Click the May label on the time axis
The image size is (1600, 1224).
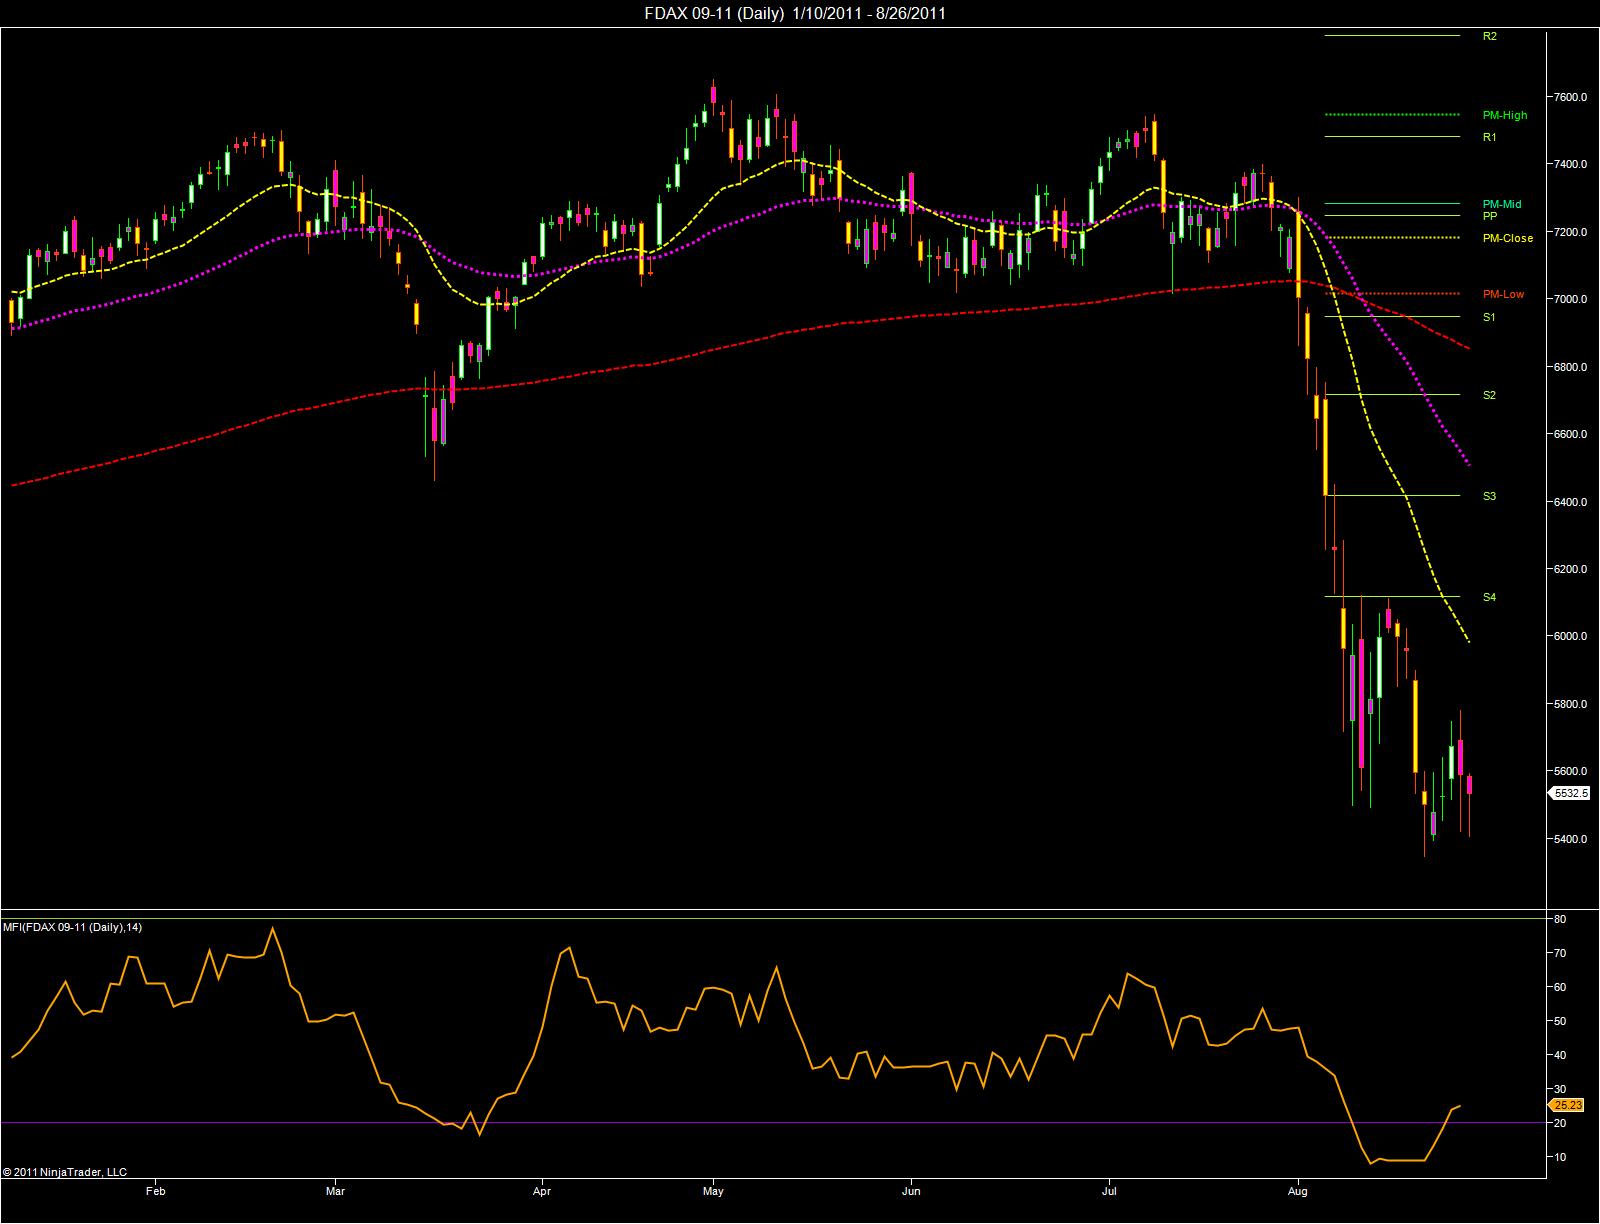pos(713,1192)
